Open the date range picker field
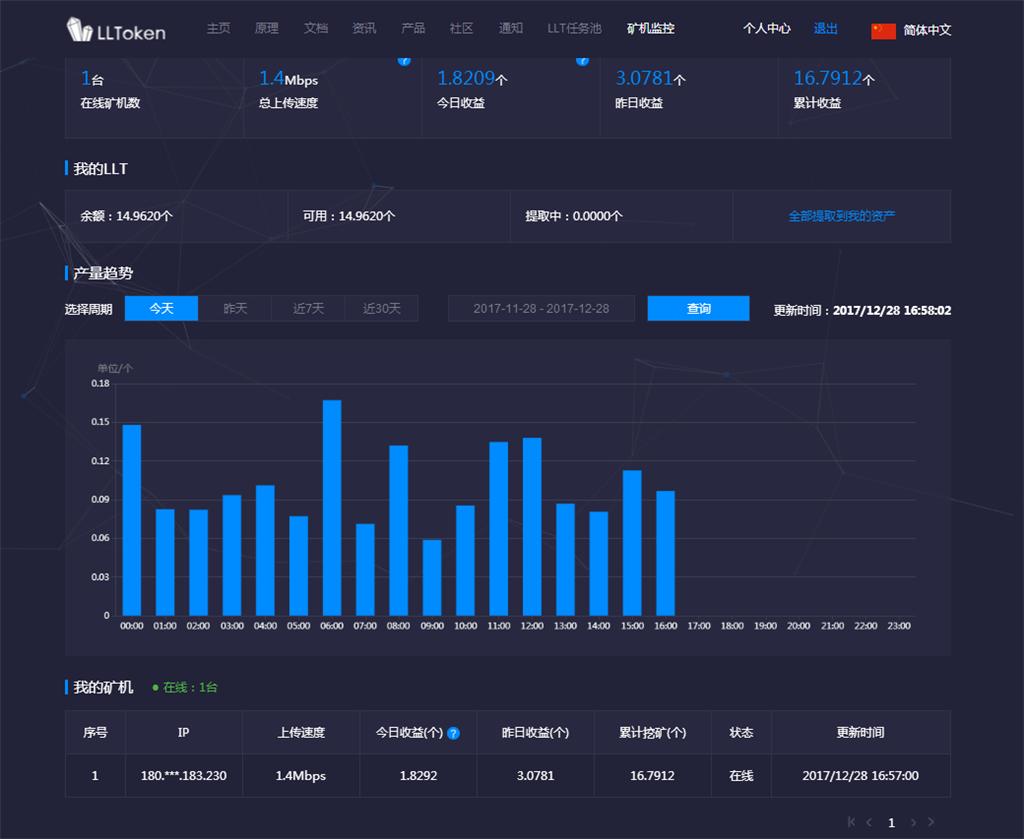The height and width of the screenshot is (839, 1024). pyautogui.click(x=541, y=308)
